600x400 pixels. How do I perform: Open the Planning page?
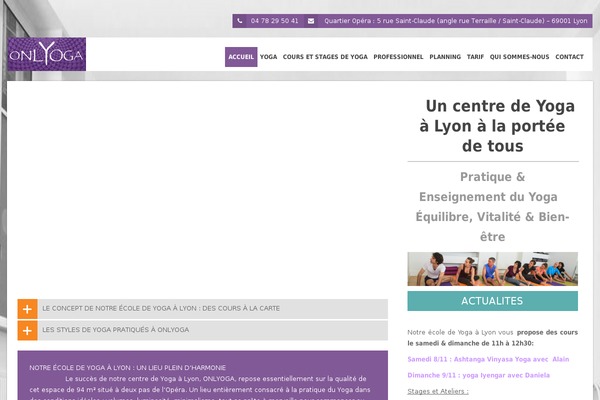tap(445, 57)
